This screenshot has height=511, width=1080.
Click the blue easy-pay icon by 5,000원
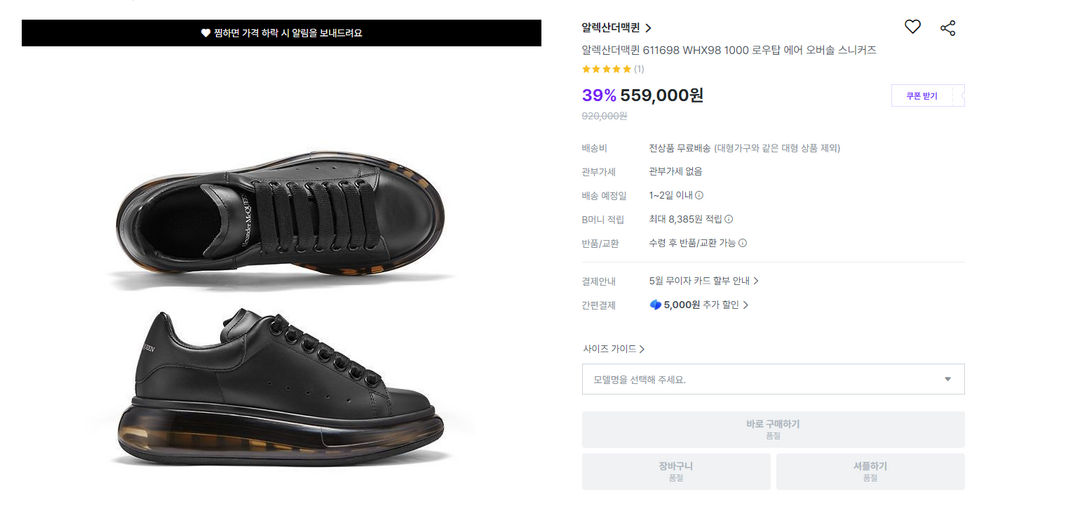(655, 305)
